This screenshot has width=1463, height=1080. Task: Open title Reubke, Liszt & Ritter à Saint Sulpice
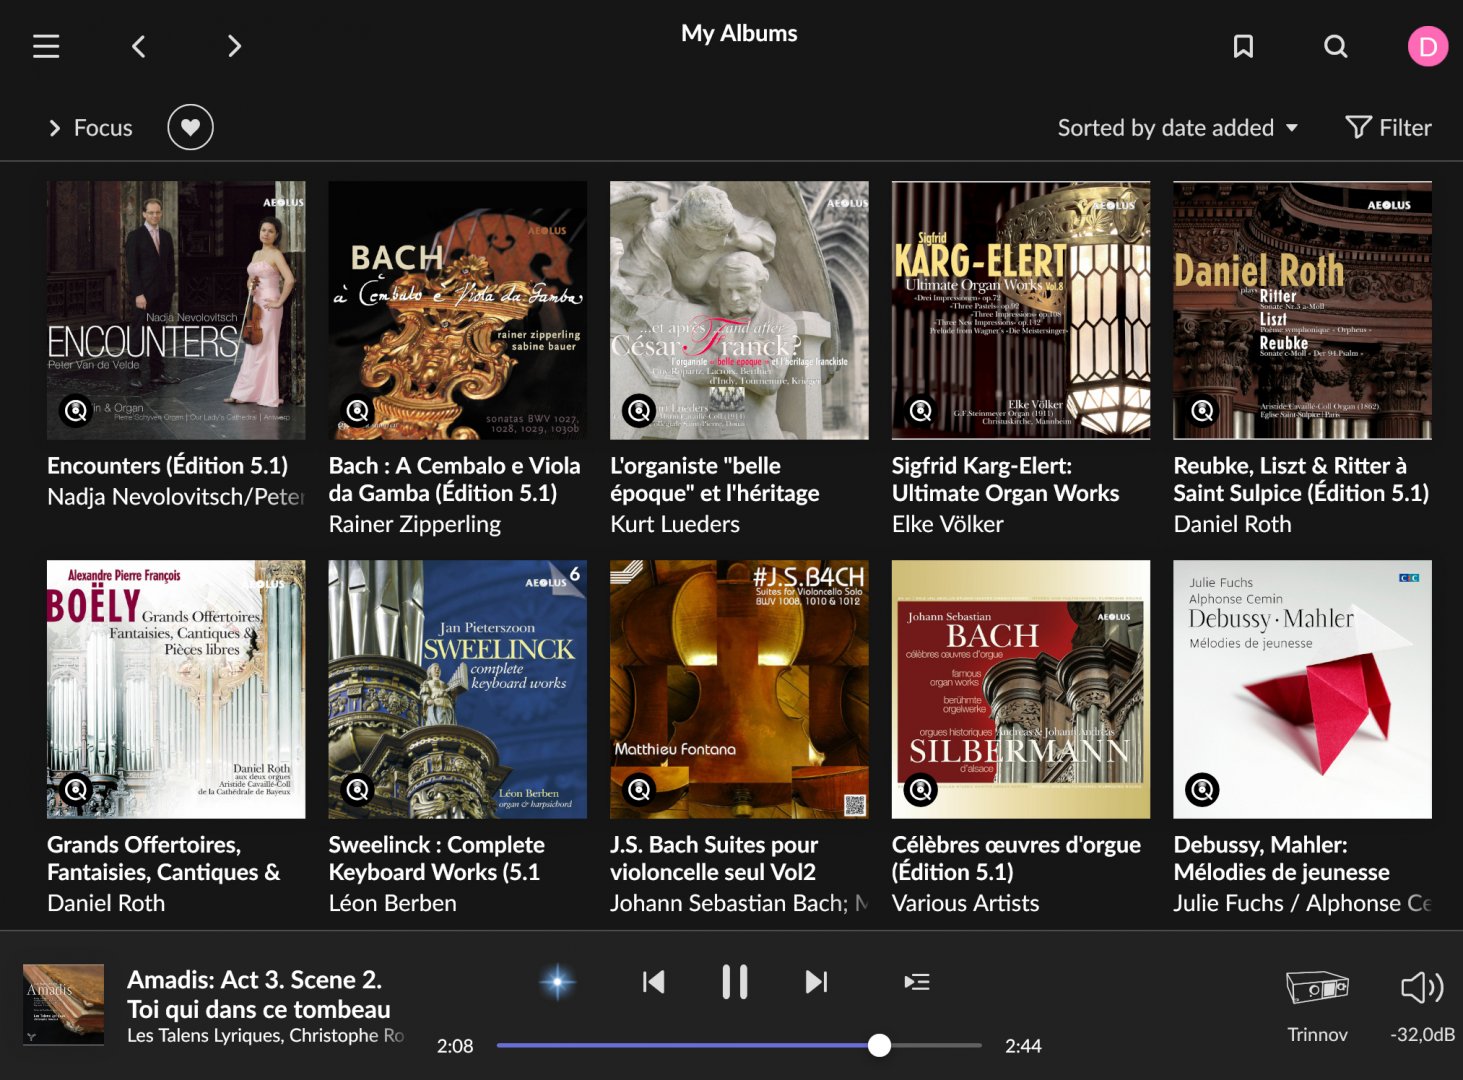(x=1301, y=480)
